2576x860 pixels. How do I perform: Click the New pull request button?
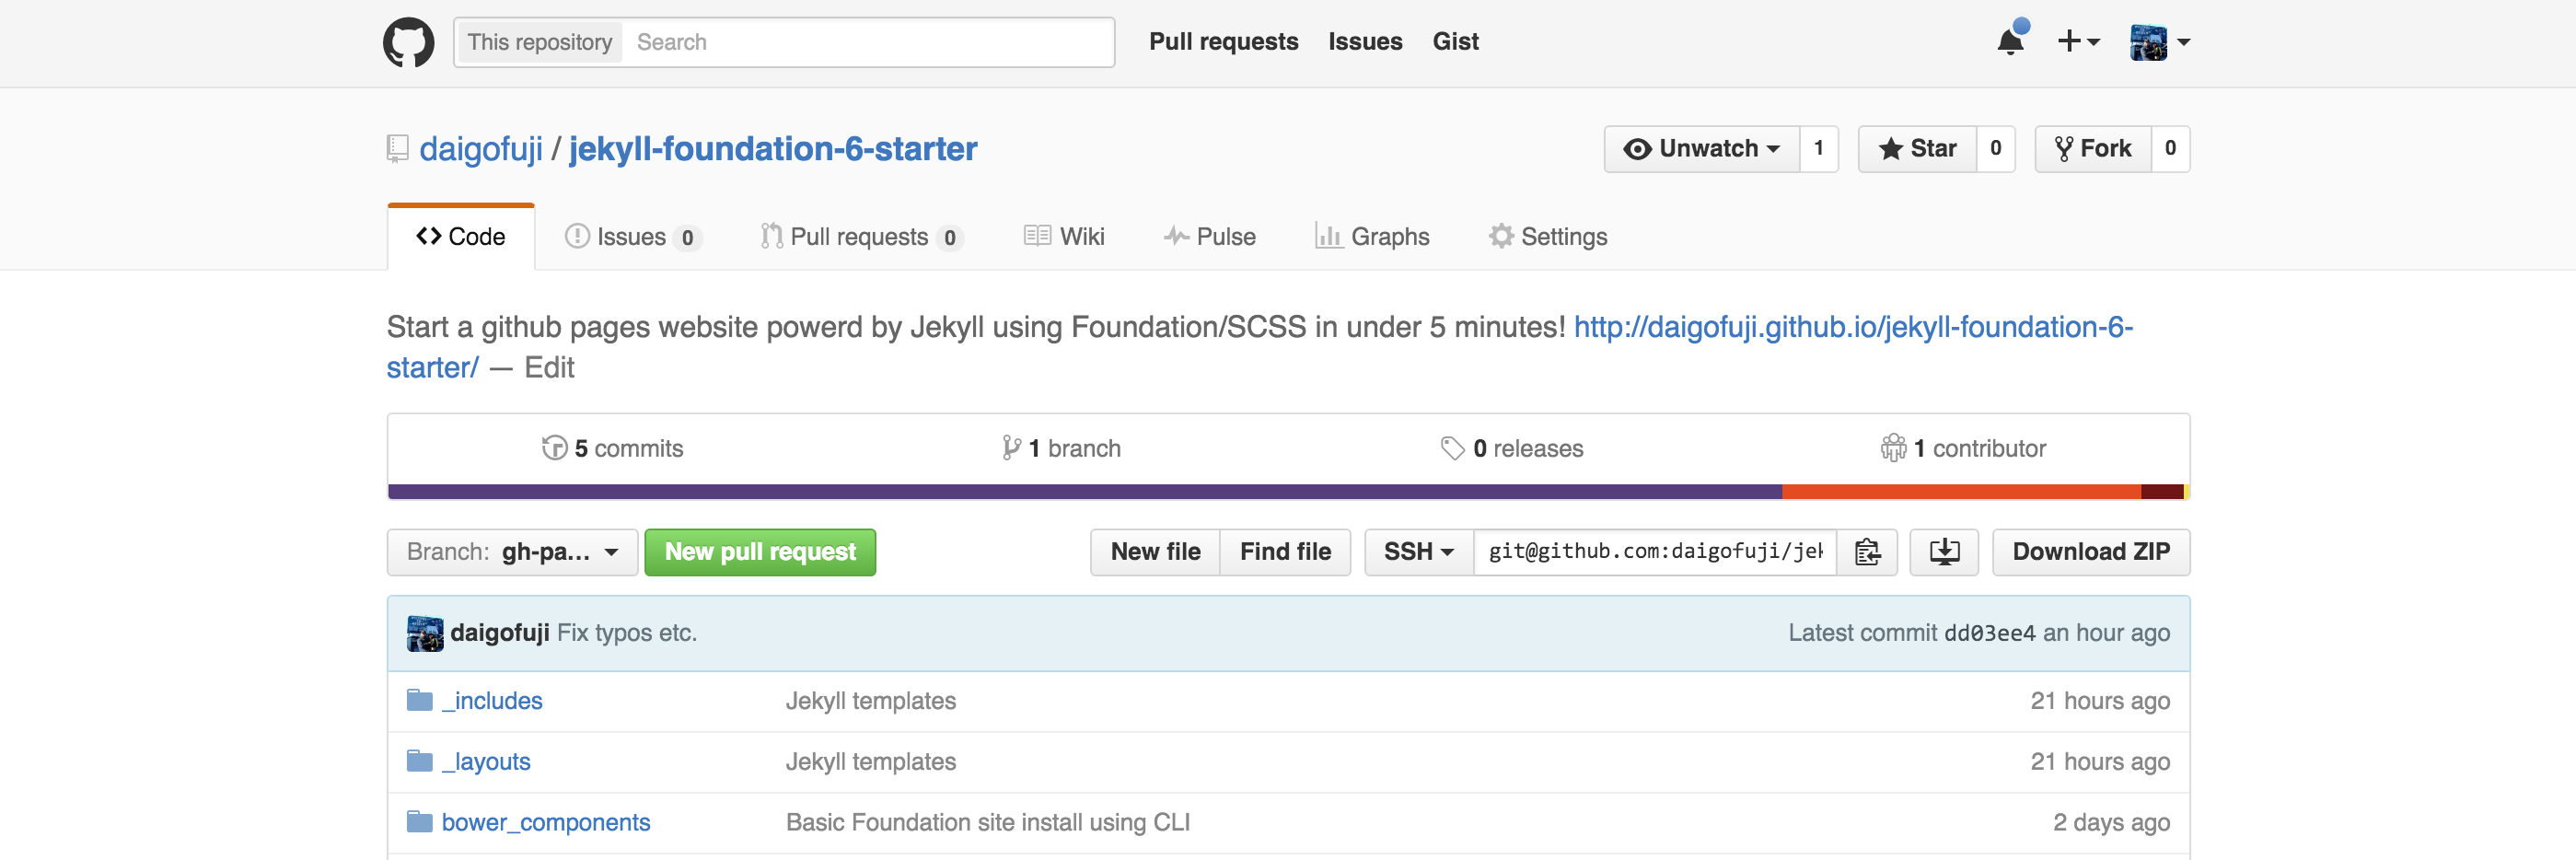coord(760,552)
